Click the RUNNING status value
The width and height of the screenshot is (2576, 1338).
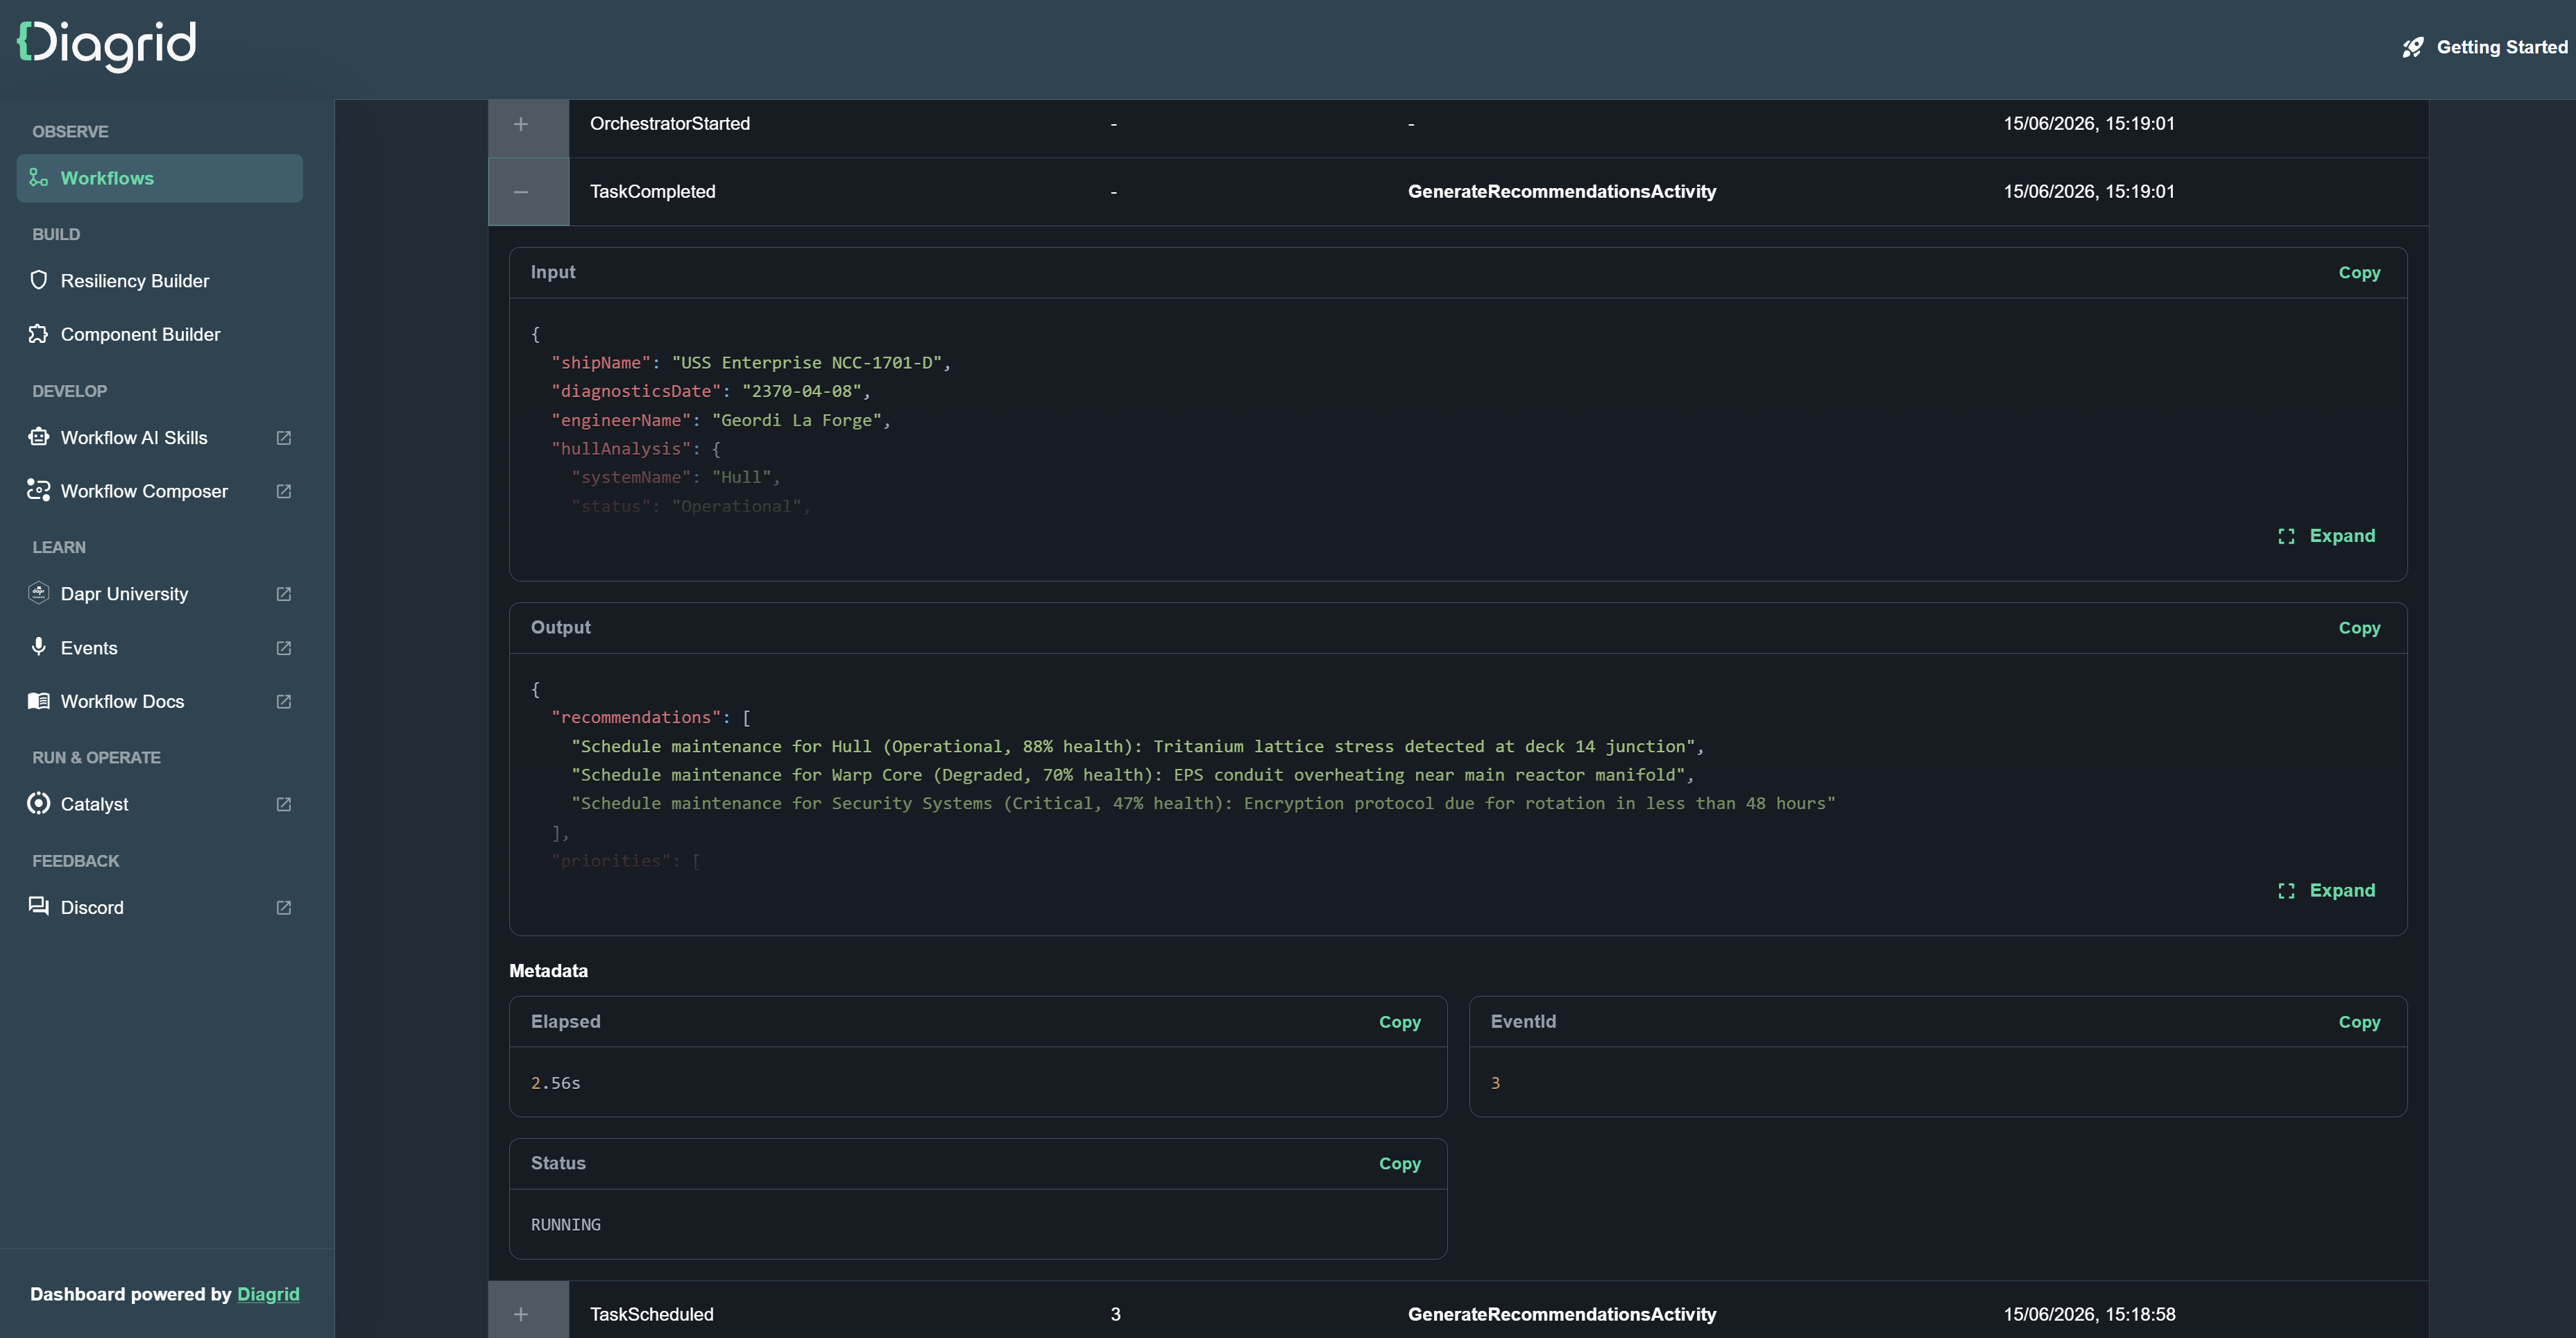[x=566, y=1224]
